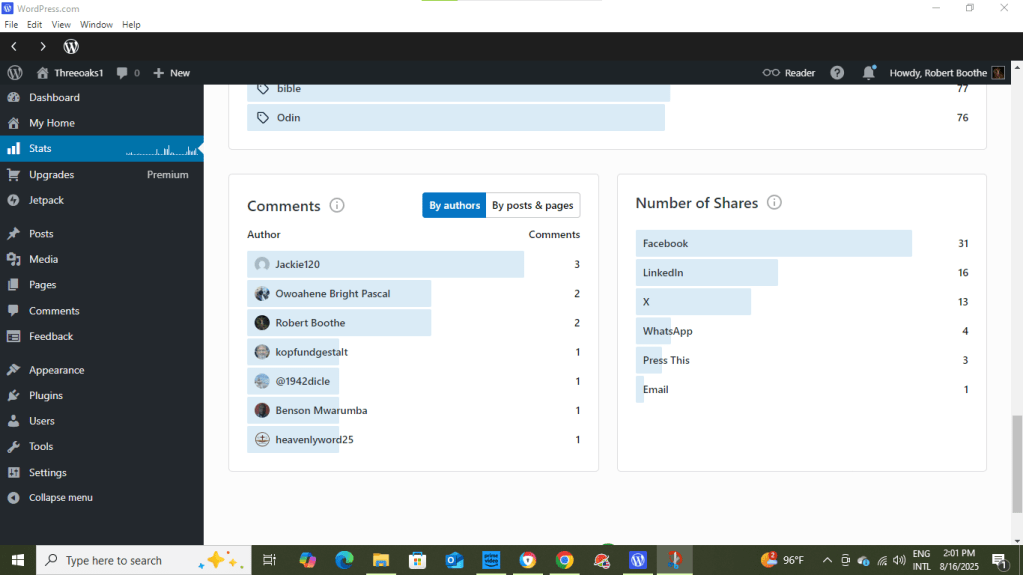
Task: Click the back navigation arrow
Action: click(x=14, y=47)
